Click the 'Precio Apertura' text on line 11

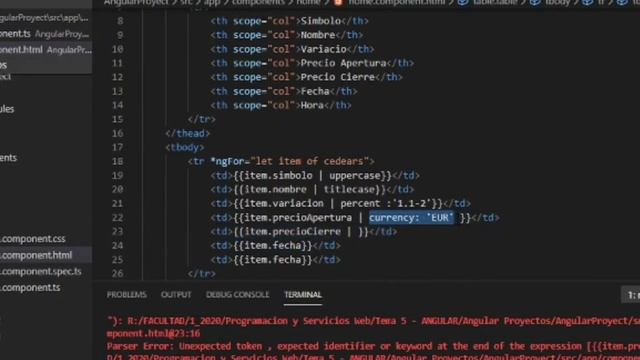343,63
